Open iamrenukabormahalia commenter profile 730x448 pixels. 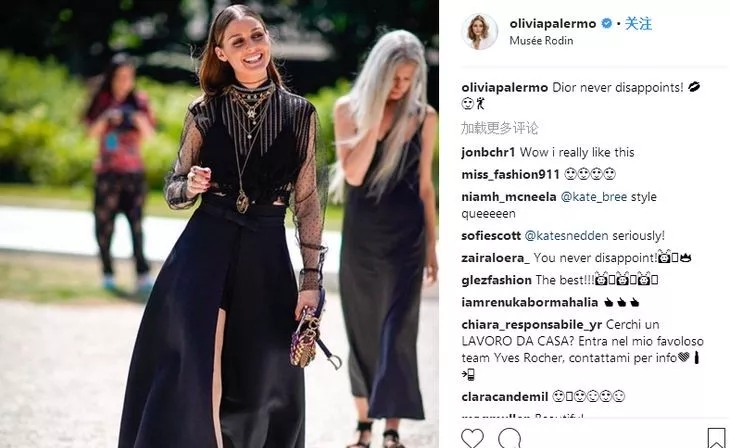click(529, 303)
